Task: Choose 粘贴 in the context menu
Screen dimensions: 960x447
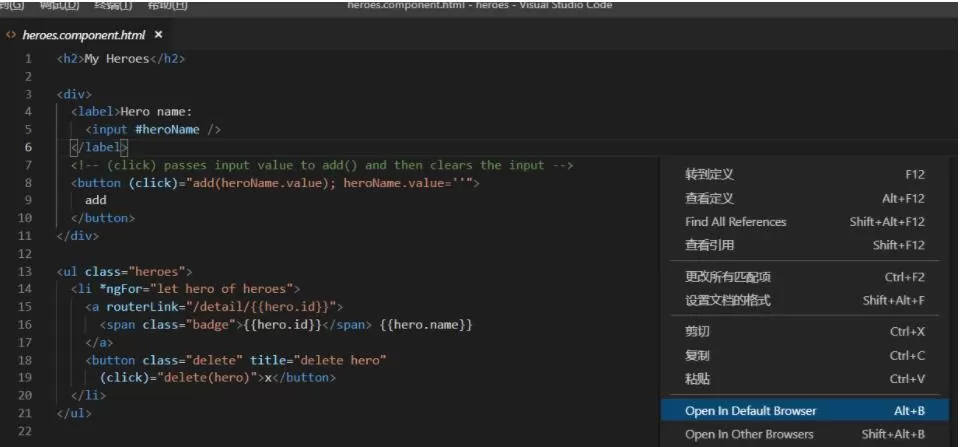Action: [x=804, y=379]
